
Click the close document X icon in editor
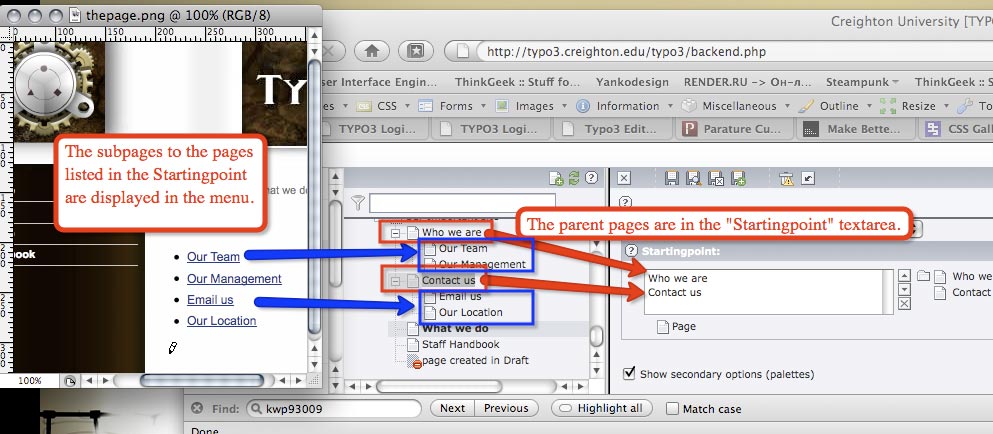[624, 178]
